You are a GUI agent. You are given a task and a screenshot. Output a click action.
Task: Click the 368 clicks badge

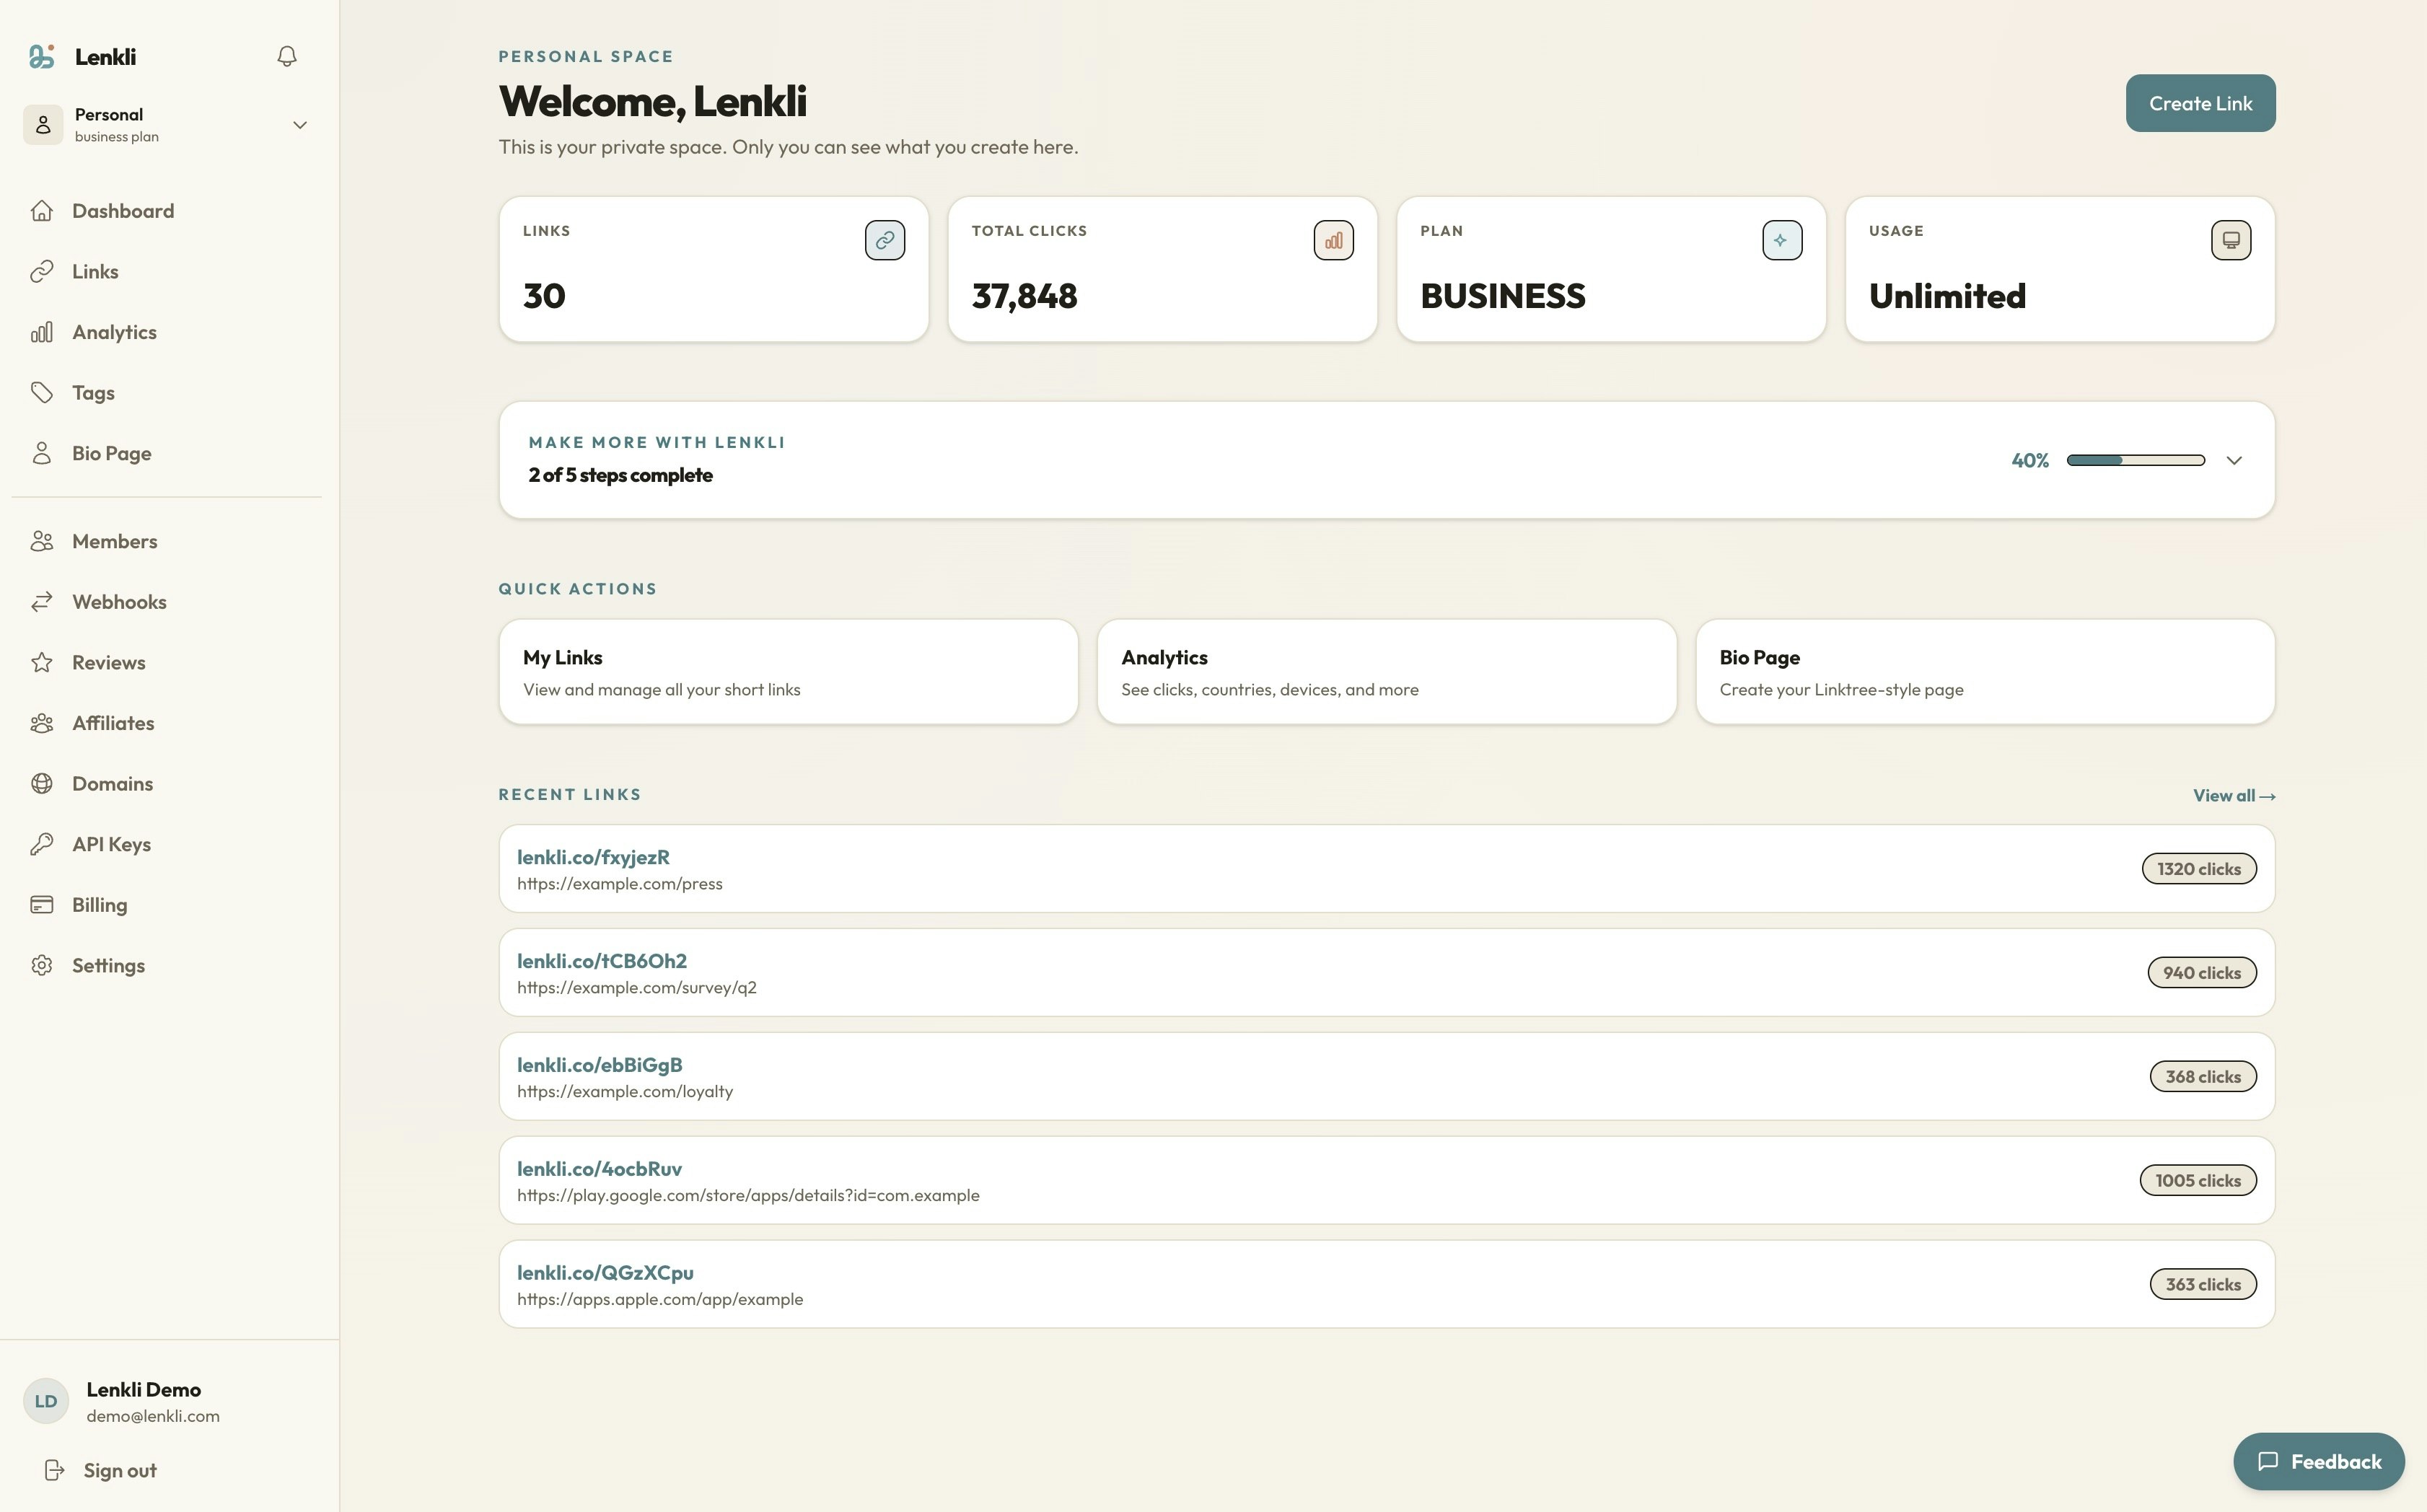(2203, 1077)
